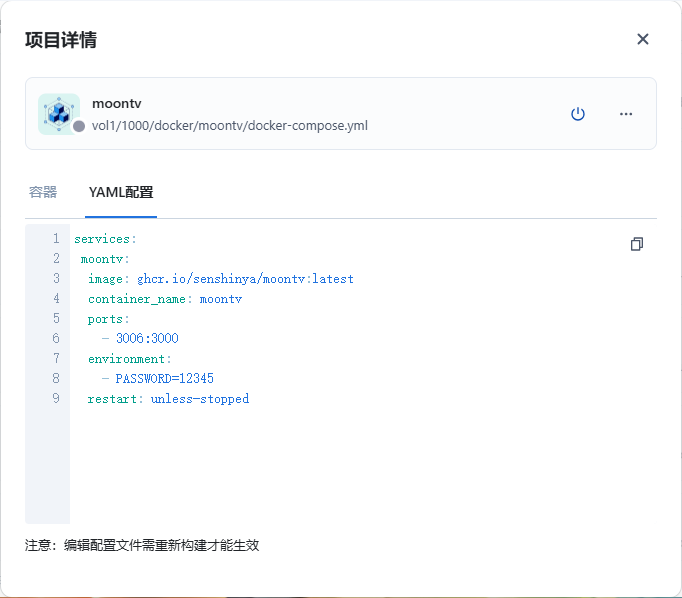Click the moontv project cube icon
This screenshot has height=598, width=682.
click(x=59, y=114)
